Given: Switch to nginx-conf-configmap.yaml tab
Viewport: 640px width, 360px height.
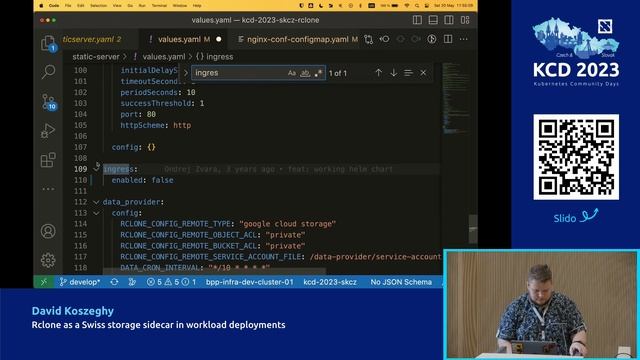Looking at the screenshot, I should coord(298,39).
